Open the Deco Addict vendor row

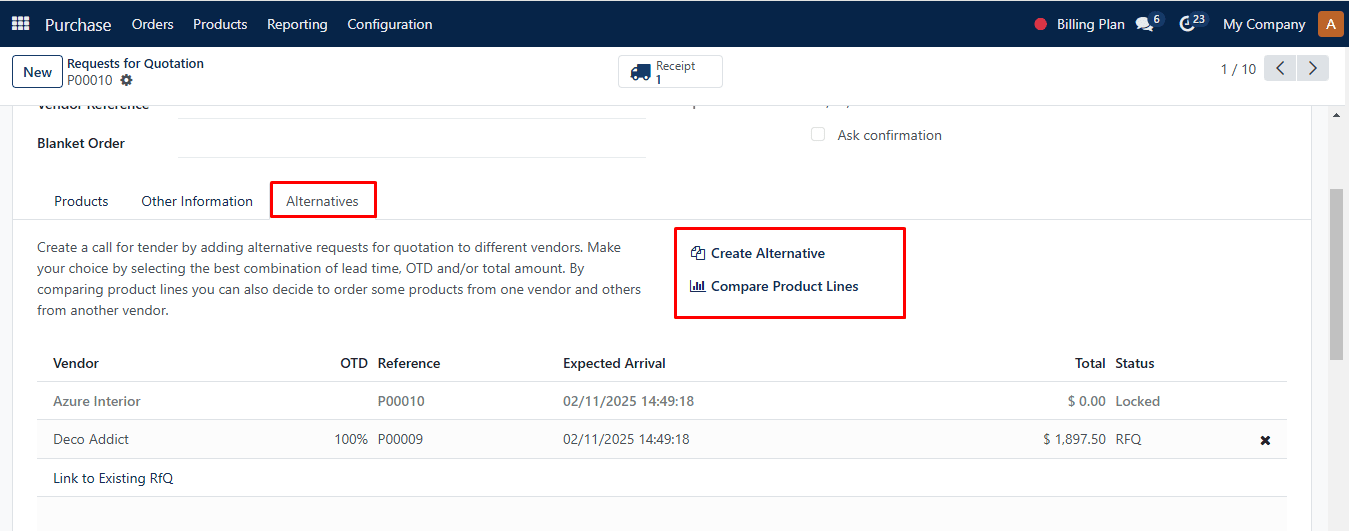click(91, 439)
